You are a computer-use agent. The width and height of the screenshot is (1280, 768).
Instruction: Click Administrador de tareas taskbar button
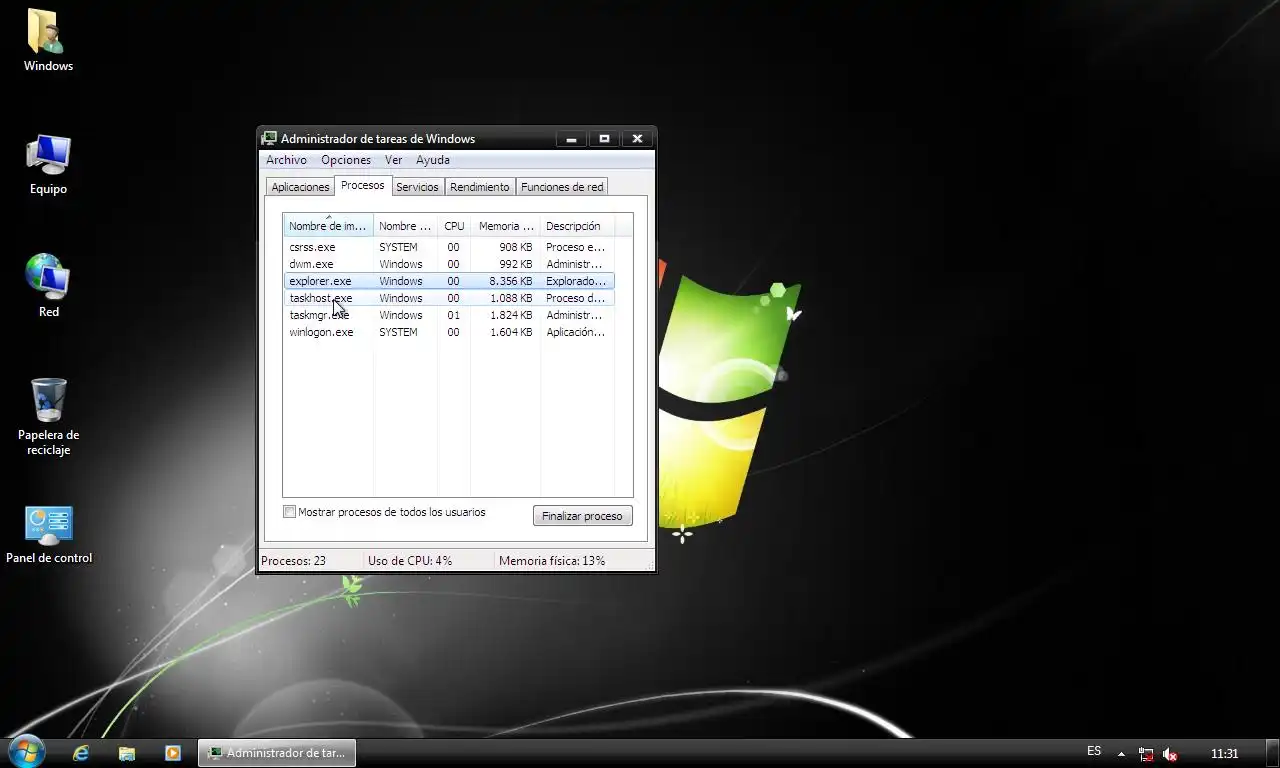277,753
